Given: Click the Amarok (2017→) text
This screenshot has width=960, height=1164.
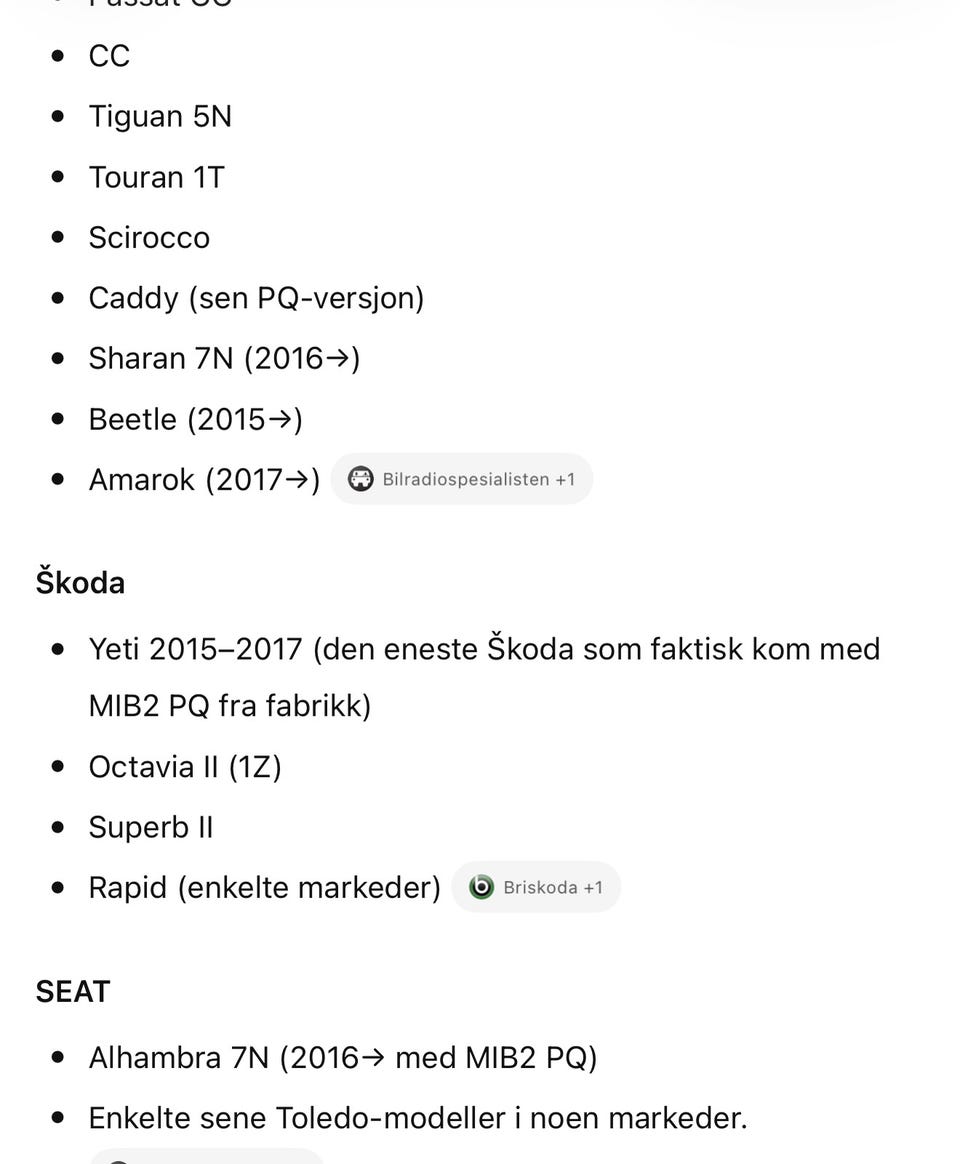Looking at the screenshot, I should 204,480.
